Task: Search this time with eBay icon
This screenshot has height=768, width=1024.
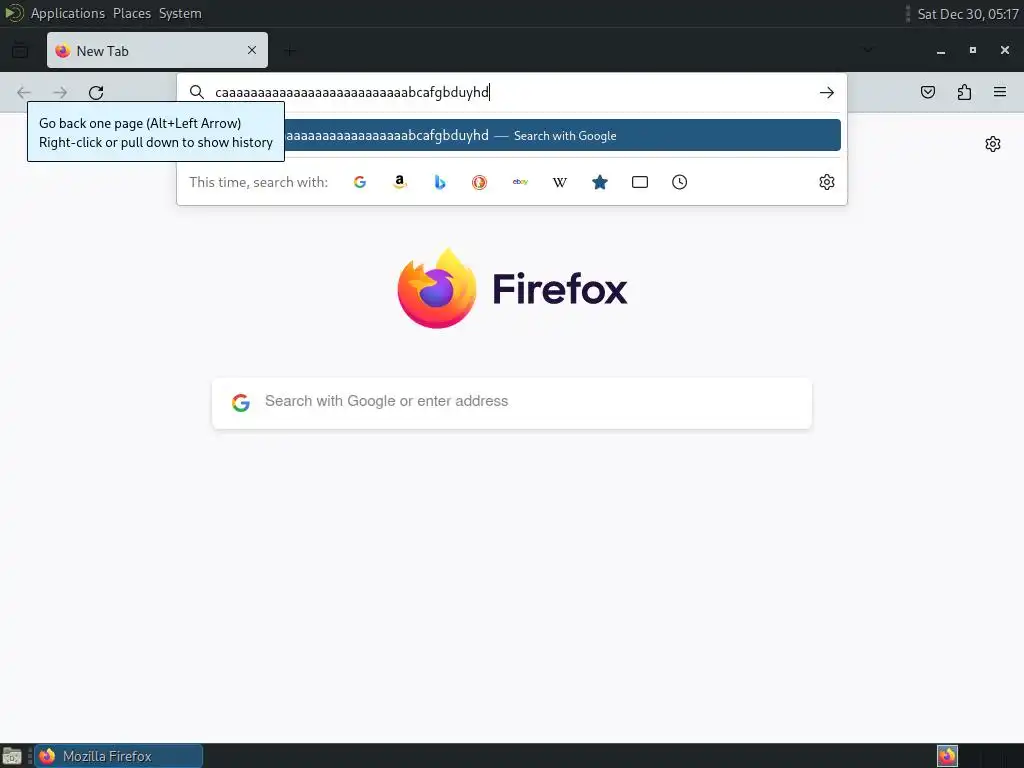Action: (520, 182)
